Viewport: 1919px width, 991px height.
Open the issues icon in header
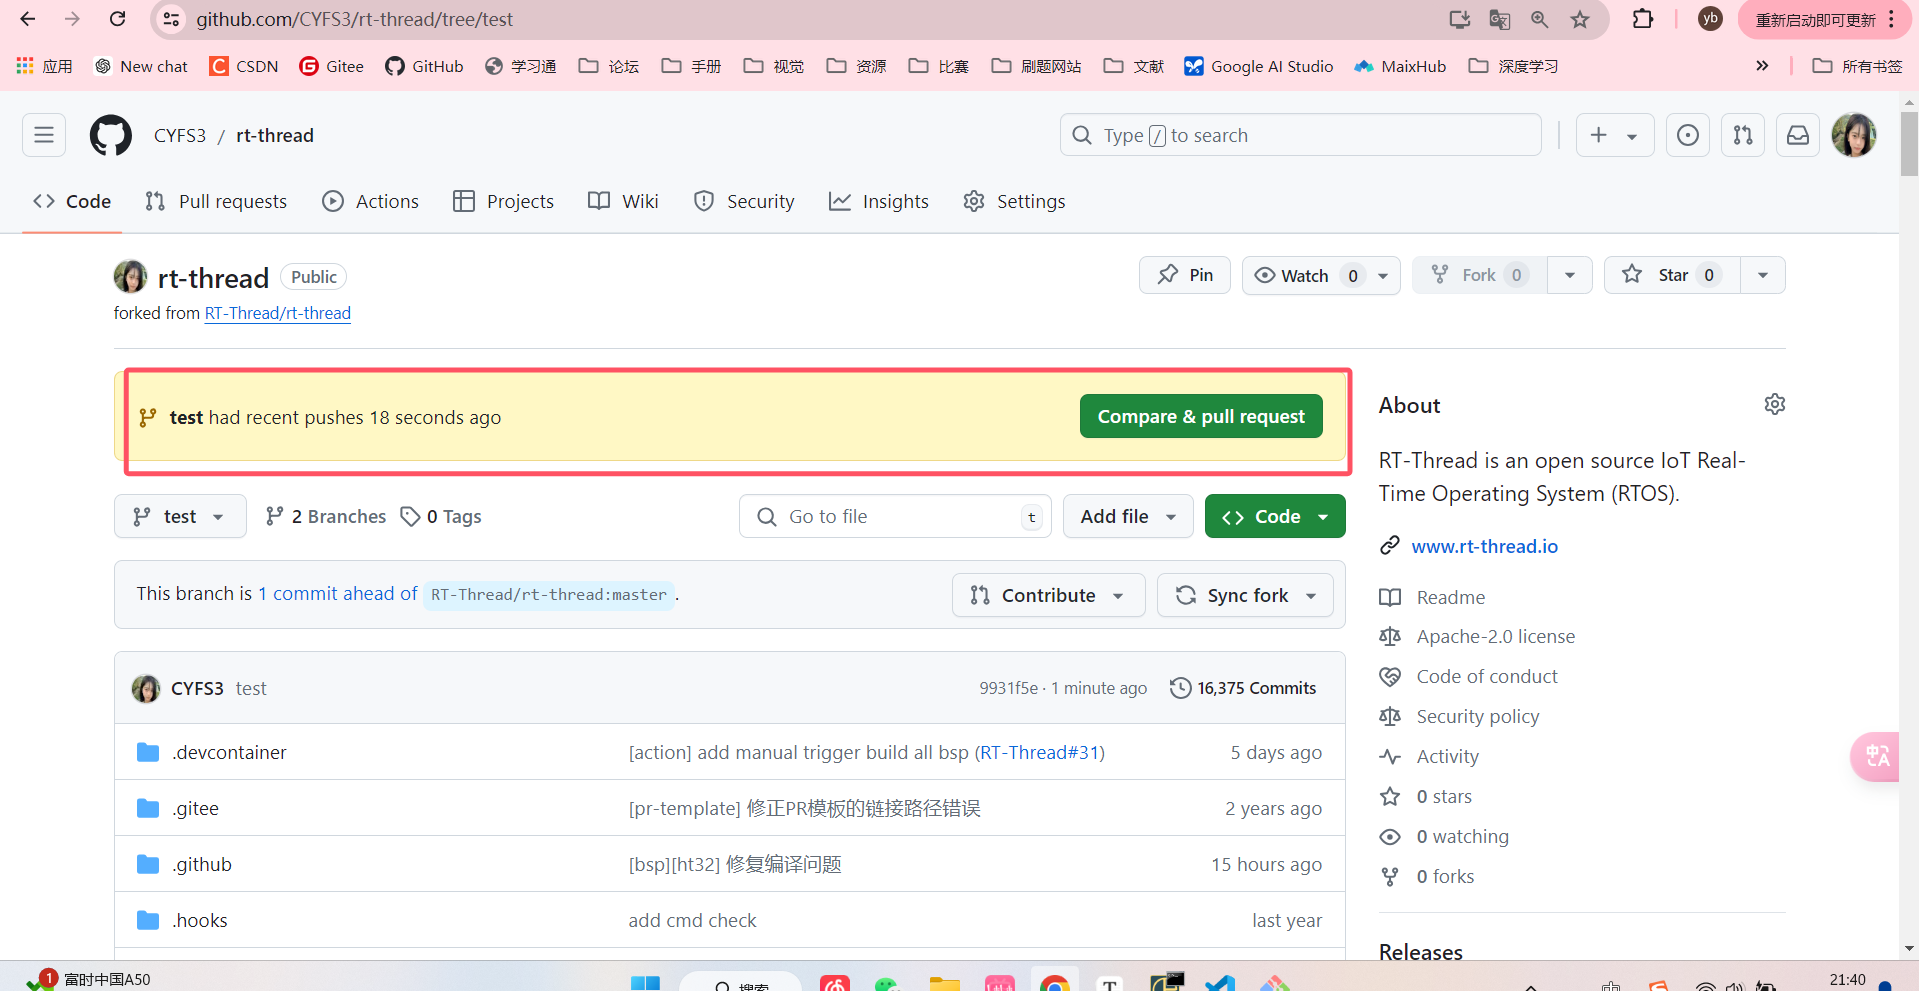click(1688, 135)
